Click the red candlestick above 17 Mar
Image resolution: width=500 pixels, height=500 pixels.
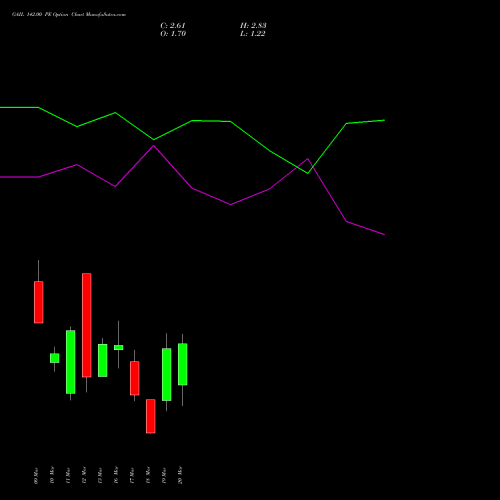coord(135,378)
